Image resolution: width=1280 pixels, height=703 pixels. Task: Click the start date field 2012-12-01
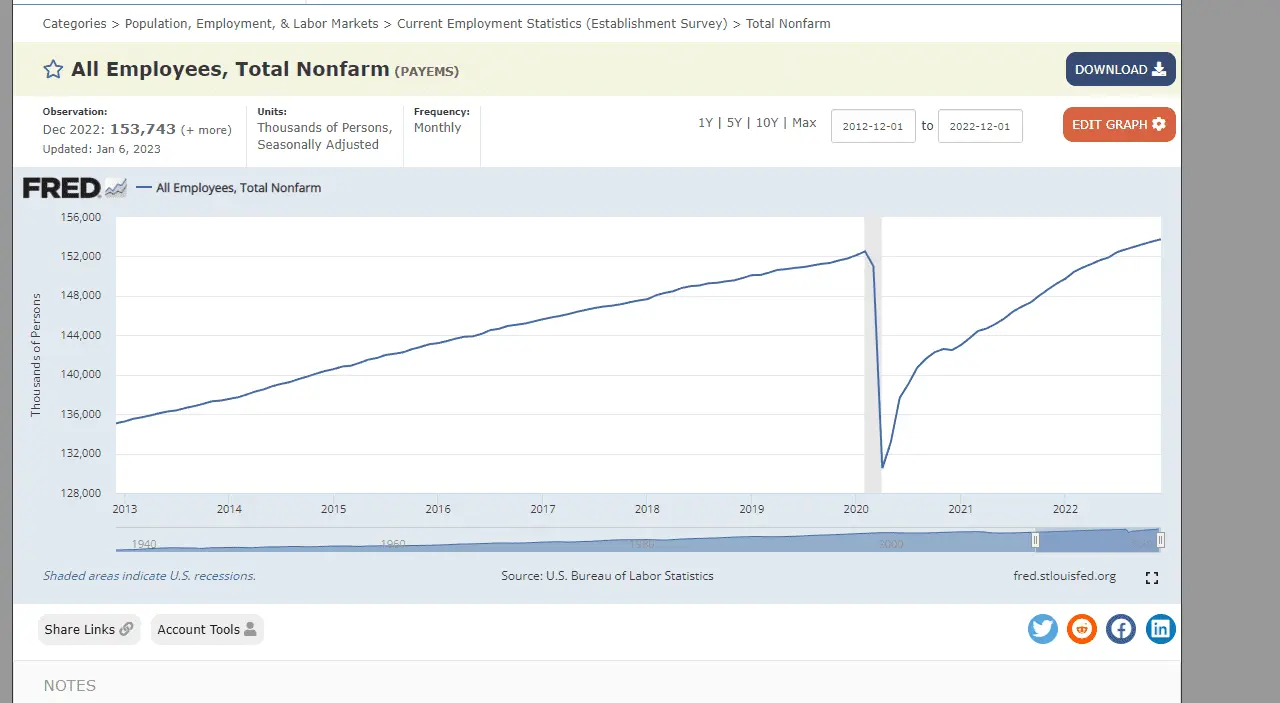873,126
